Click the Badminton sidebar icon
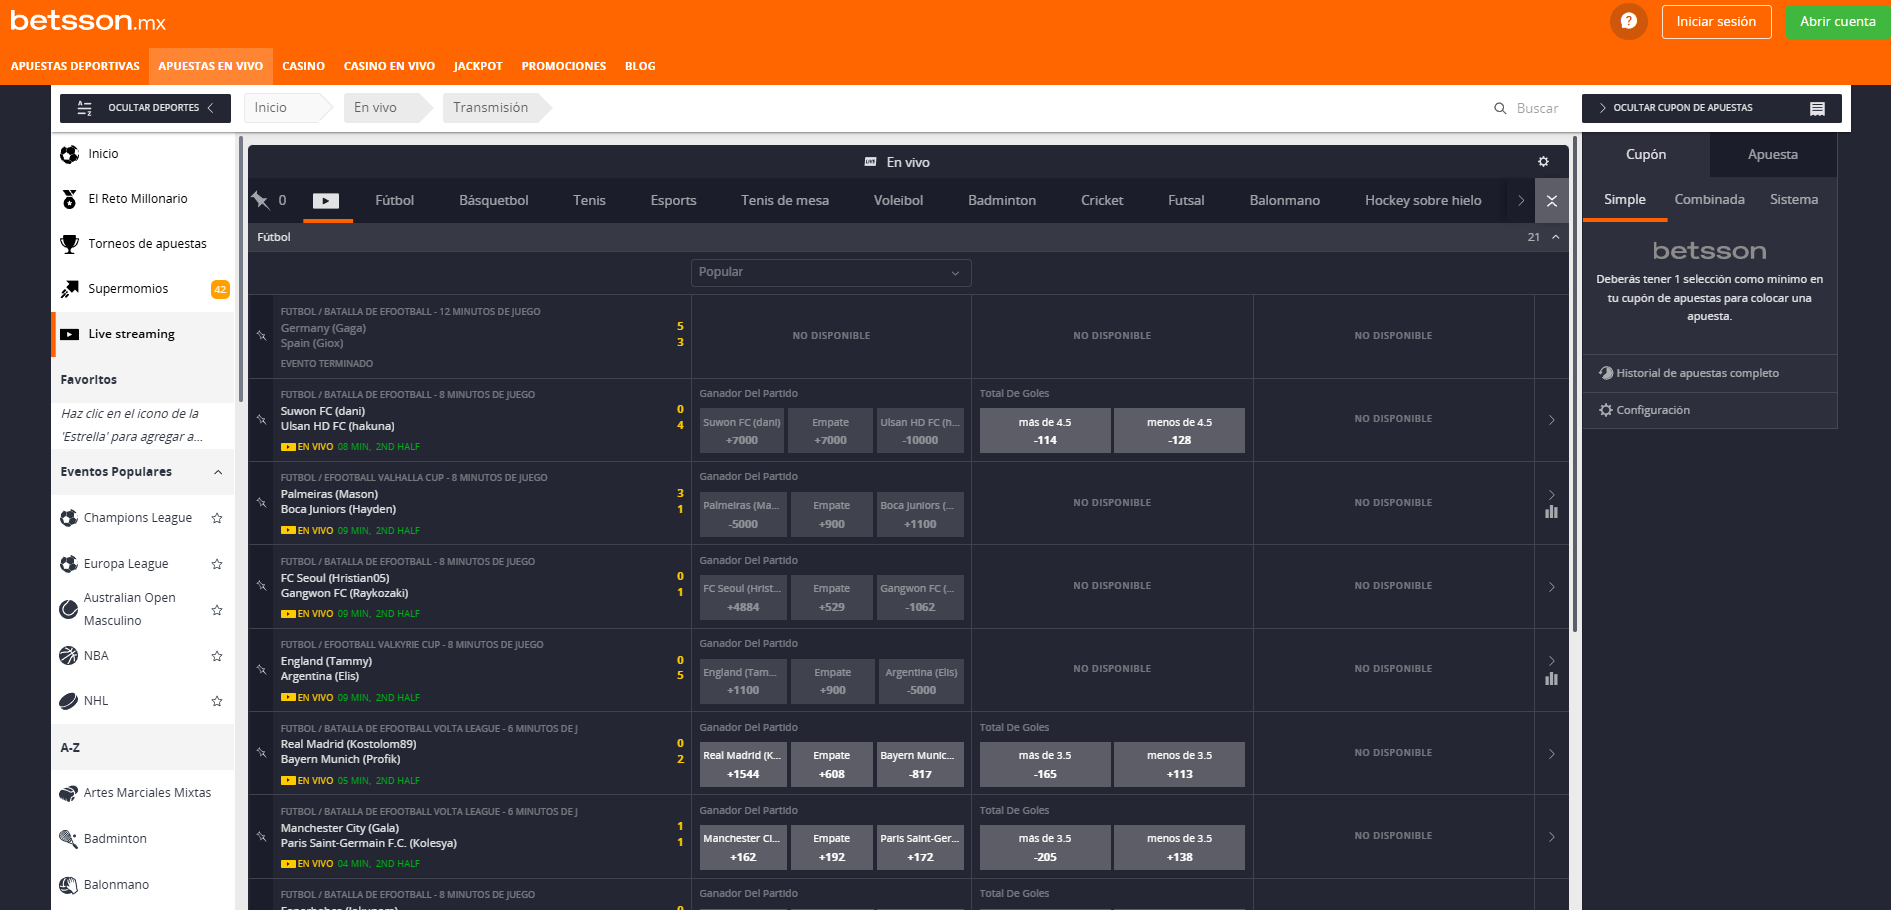Viewport: 1891px width, 910px height. point(68,839)
